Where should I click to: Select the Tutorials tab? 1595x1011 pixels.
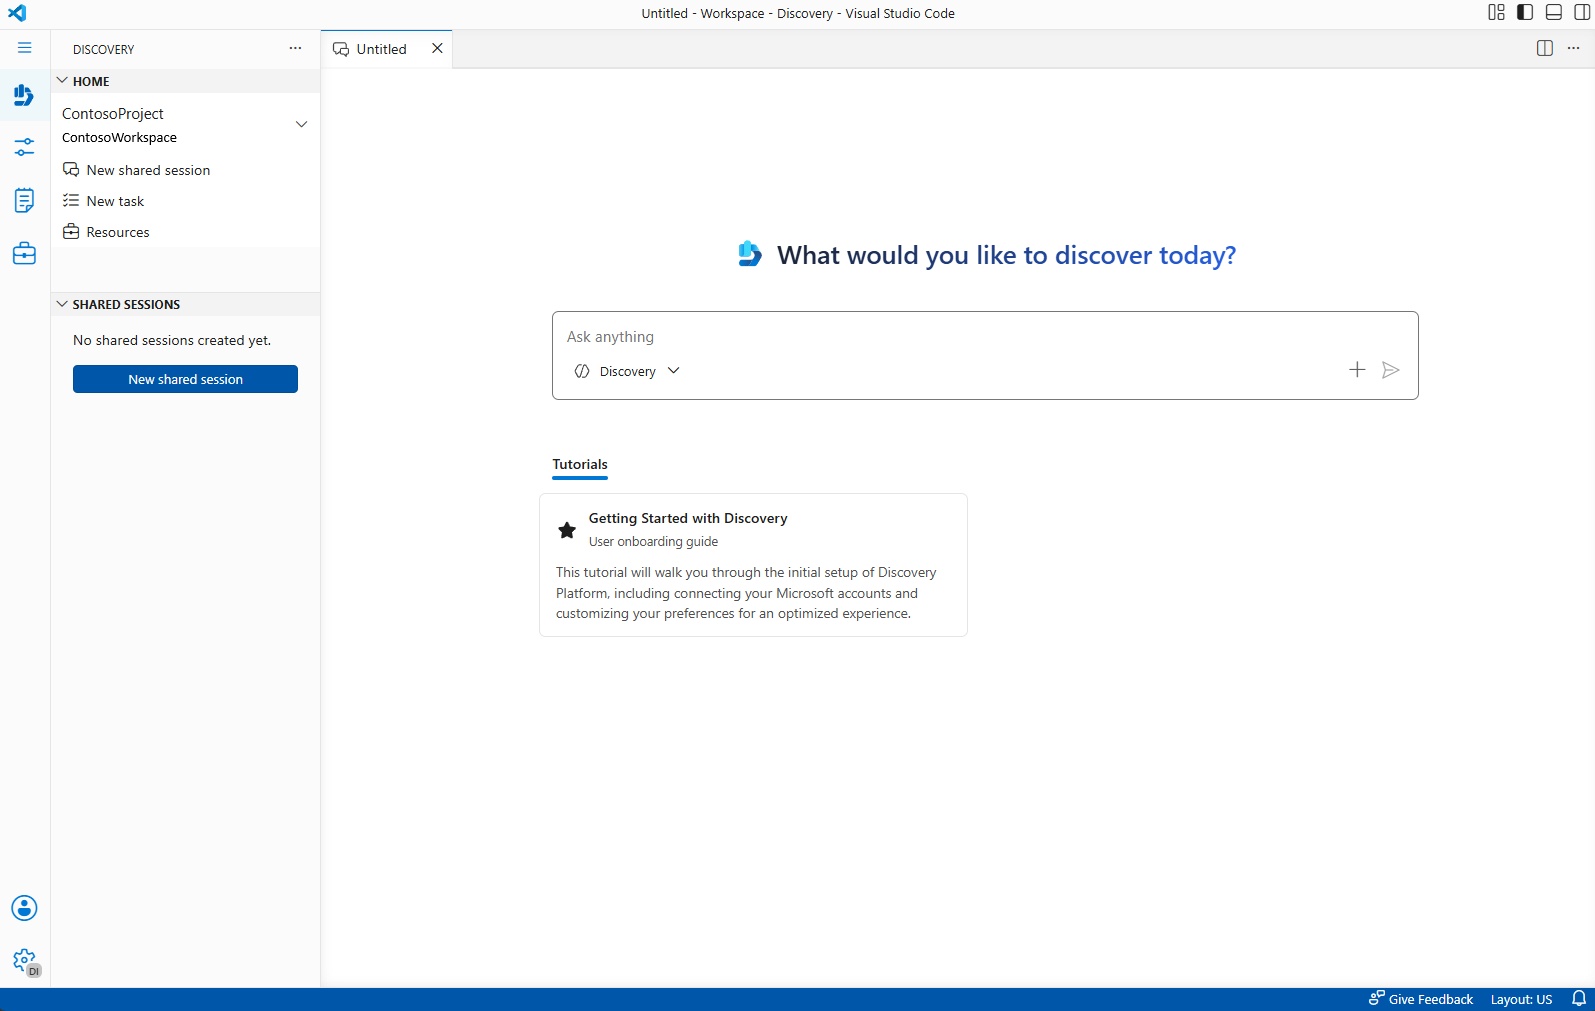coord(580,464)
